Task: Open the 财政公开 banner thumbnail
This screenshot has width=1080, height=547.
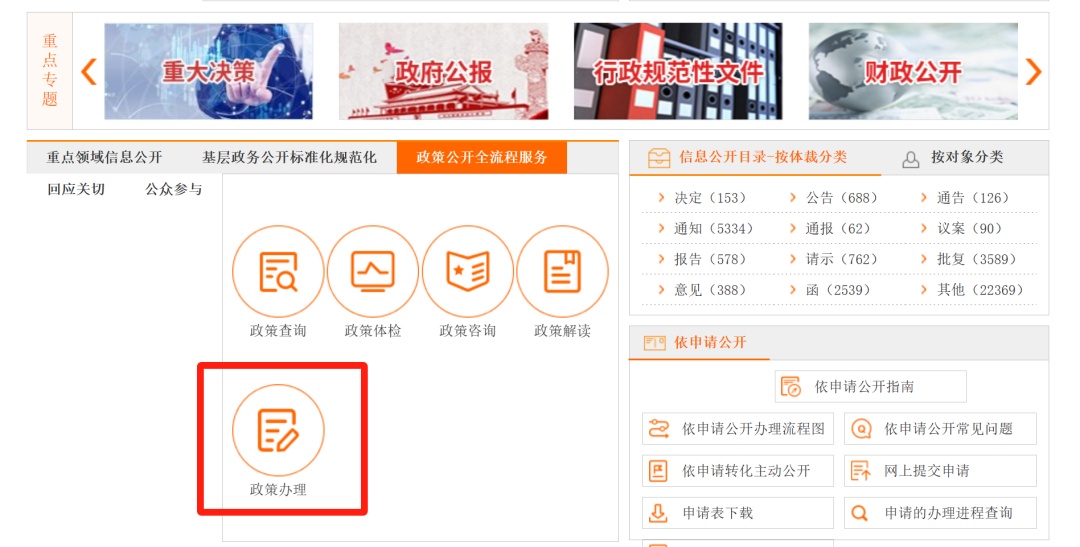Action: pyautogui.click(x=913, y=71)
